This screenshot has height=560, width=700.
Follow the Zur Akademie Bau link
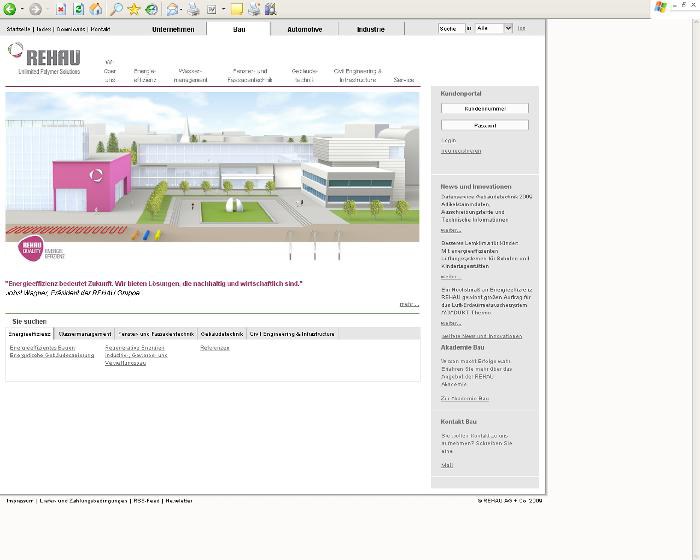coord(464,398)
